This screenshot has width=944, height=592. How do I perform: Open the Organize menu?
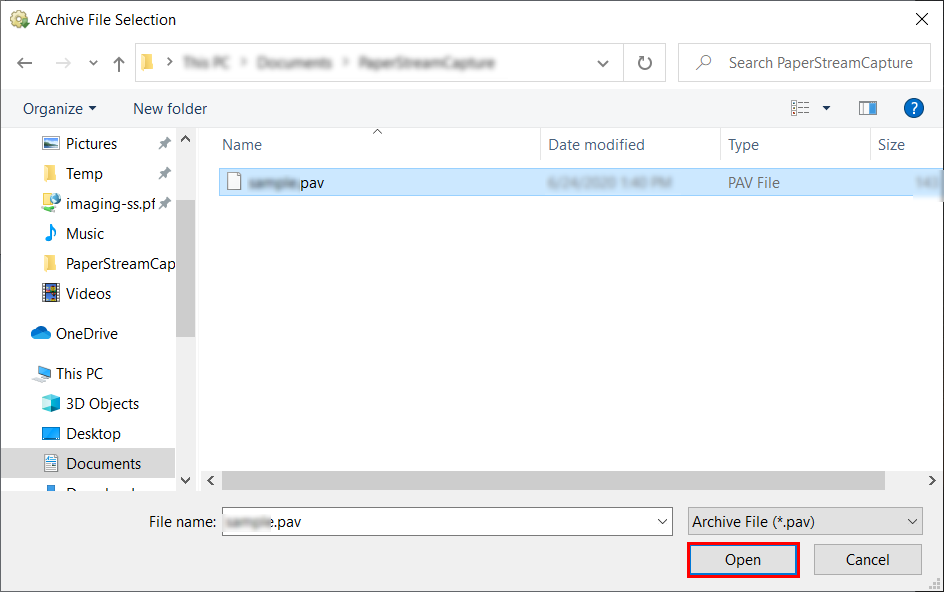tap(58, 108)
